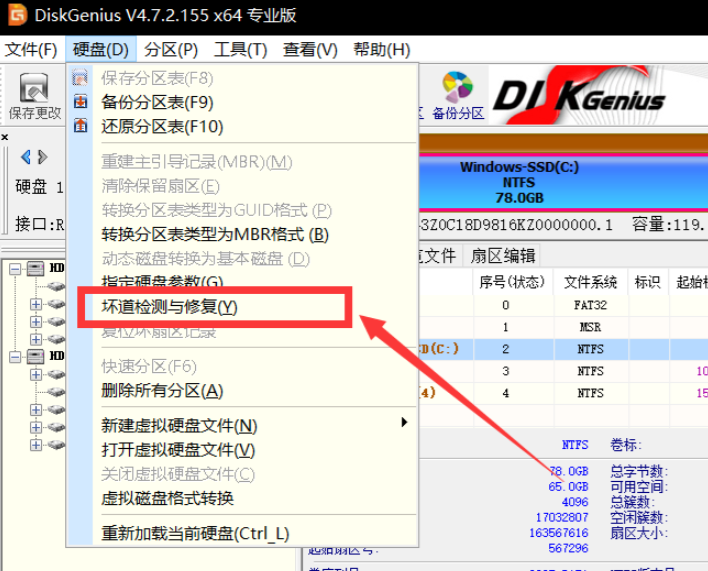
Task: Click the 保存更改 toolbar icon
Action: coord(34,96)
